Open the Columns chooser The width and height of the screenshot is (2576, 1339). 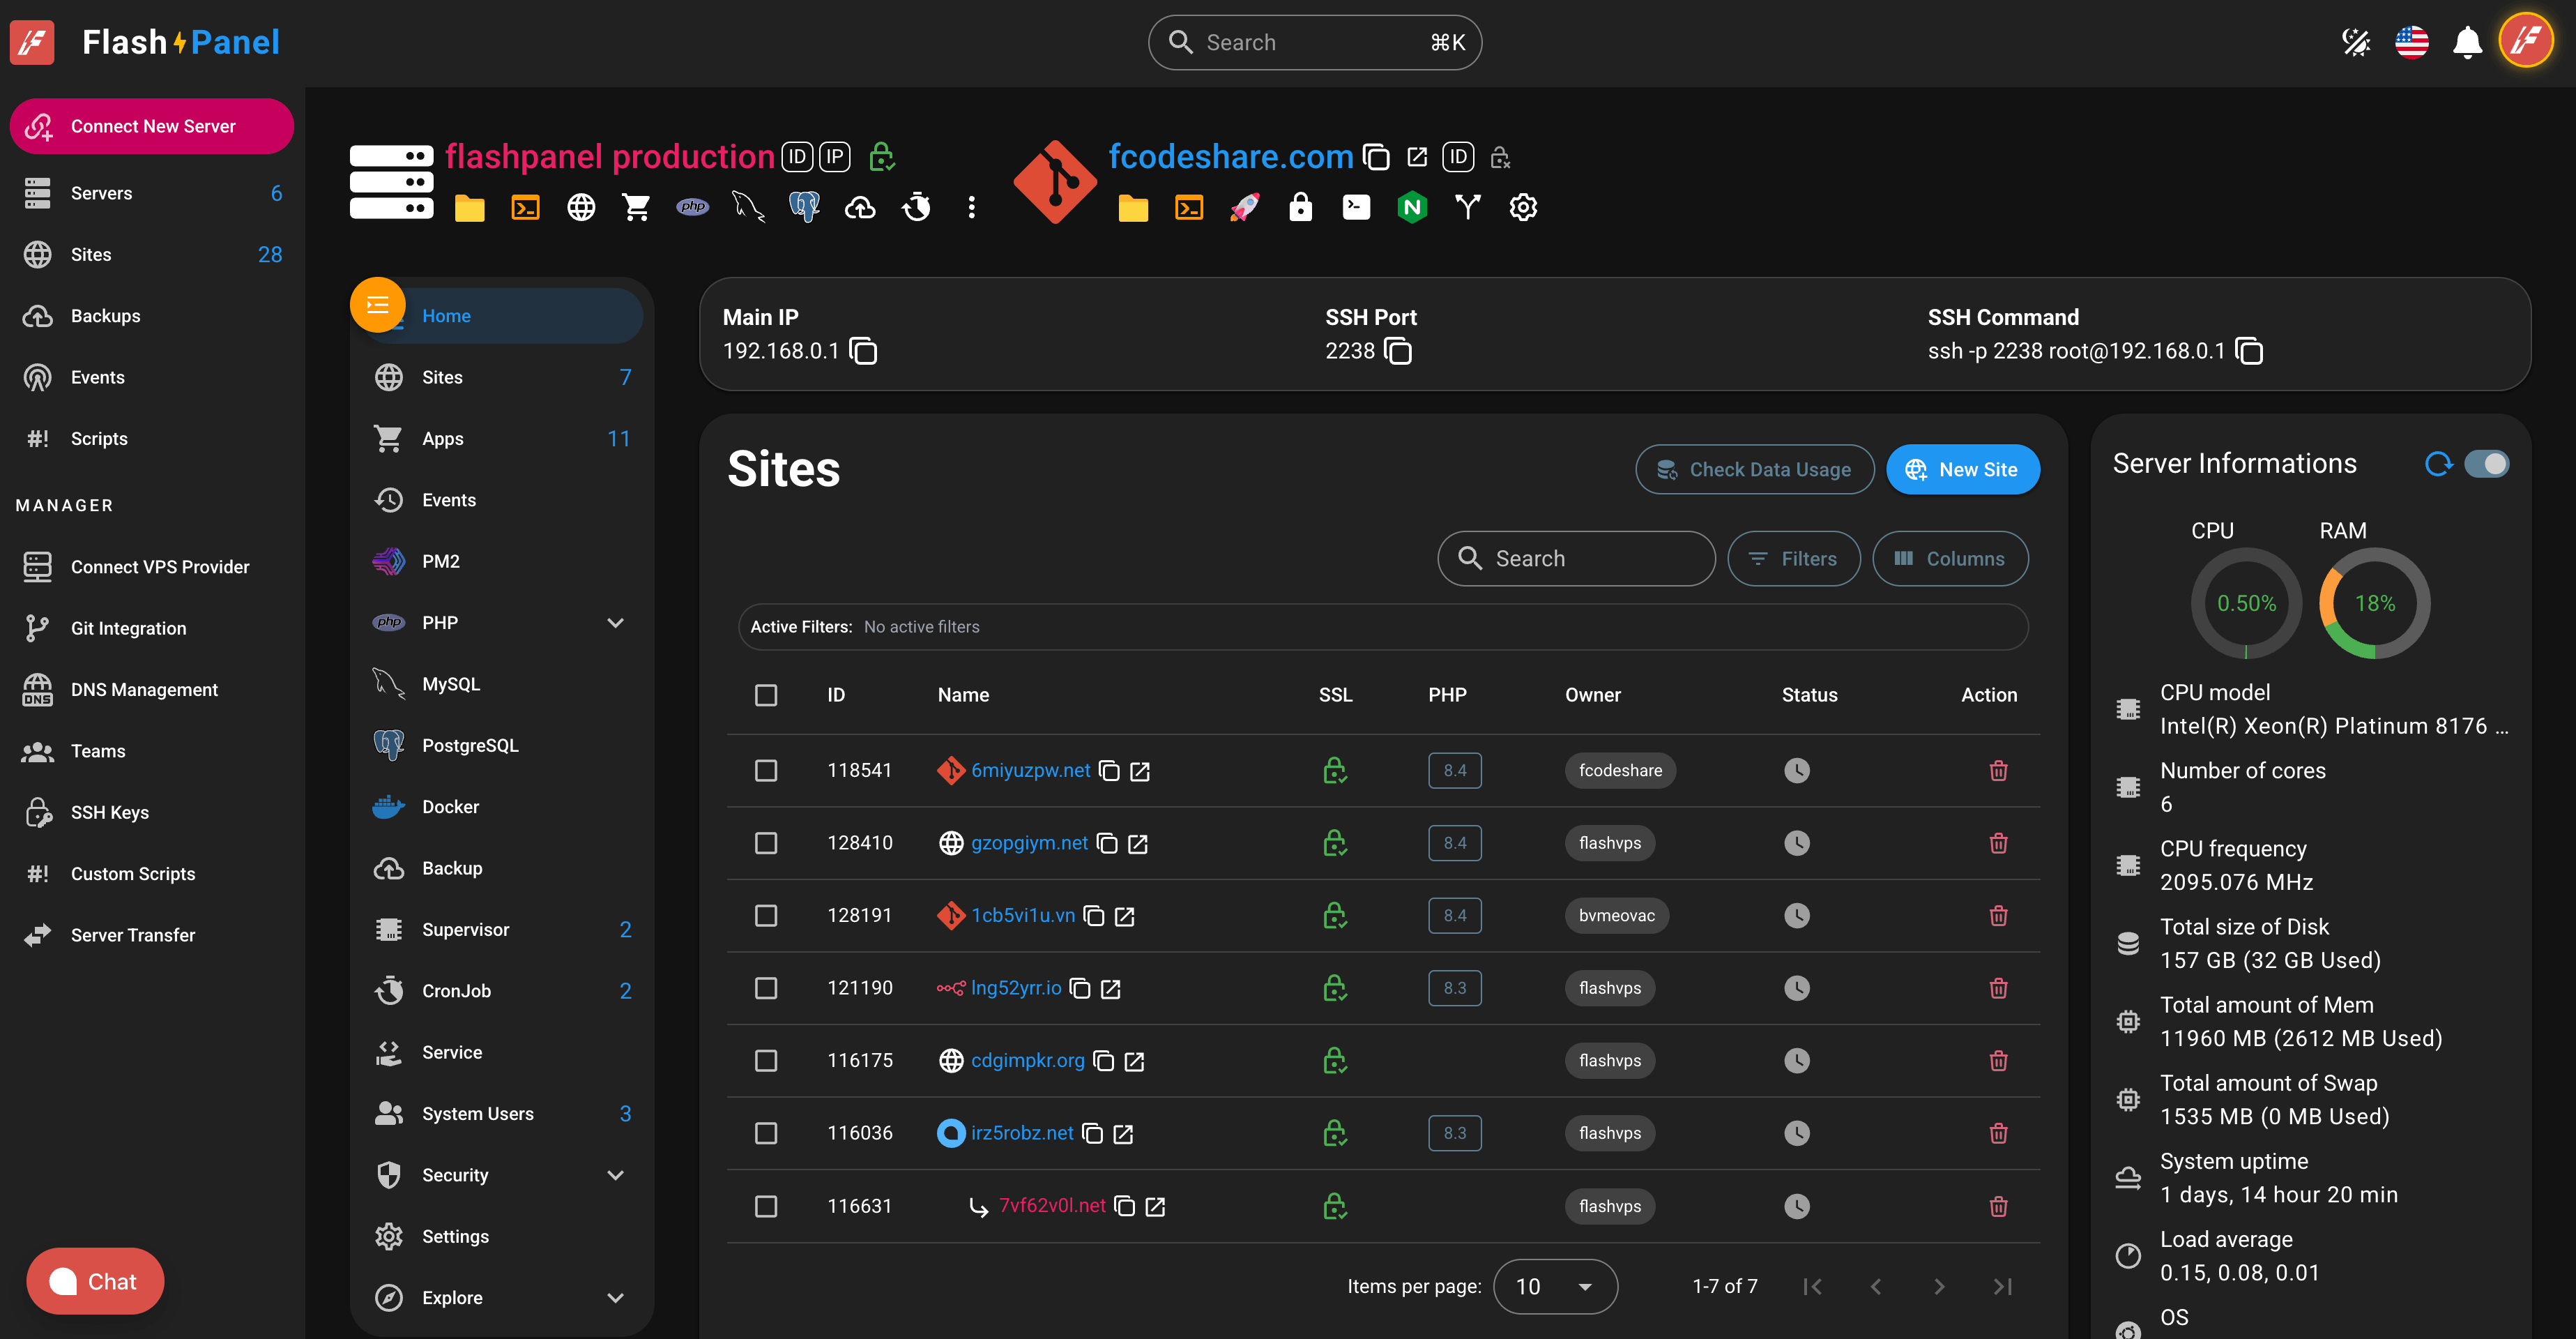click(1950, 559)
